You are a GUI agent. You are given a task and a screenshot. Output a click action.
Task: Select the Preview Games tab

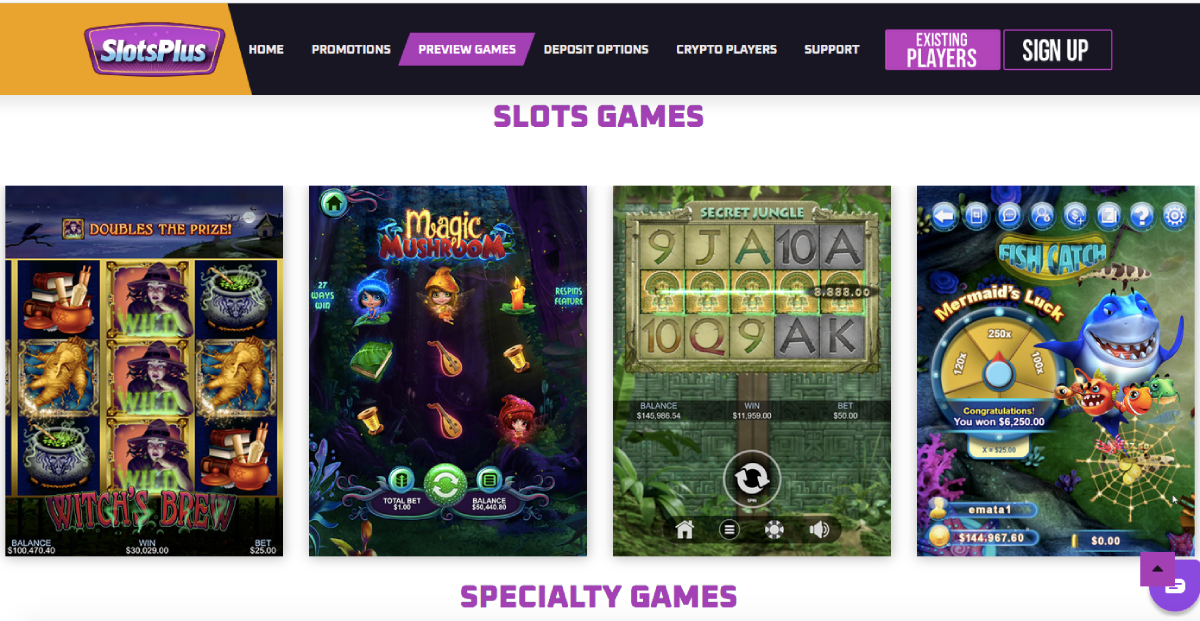coord(467,49)
